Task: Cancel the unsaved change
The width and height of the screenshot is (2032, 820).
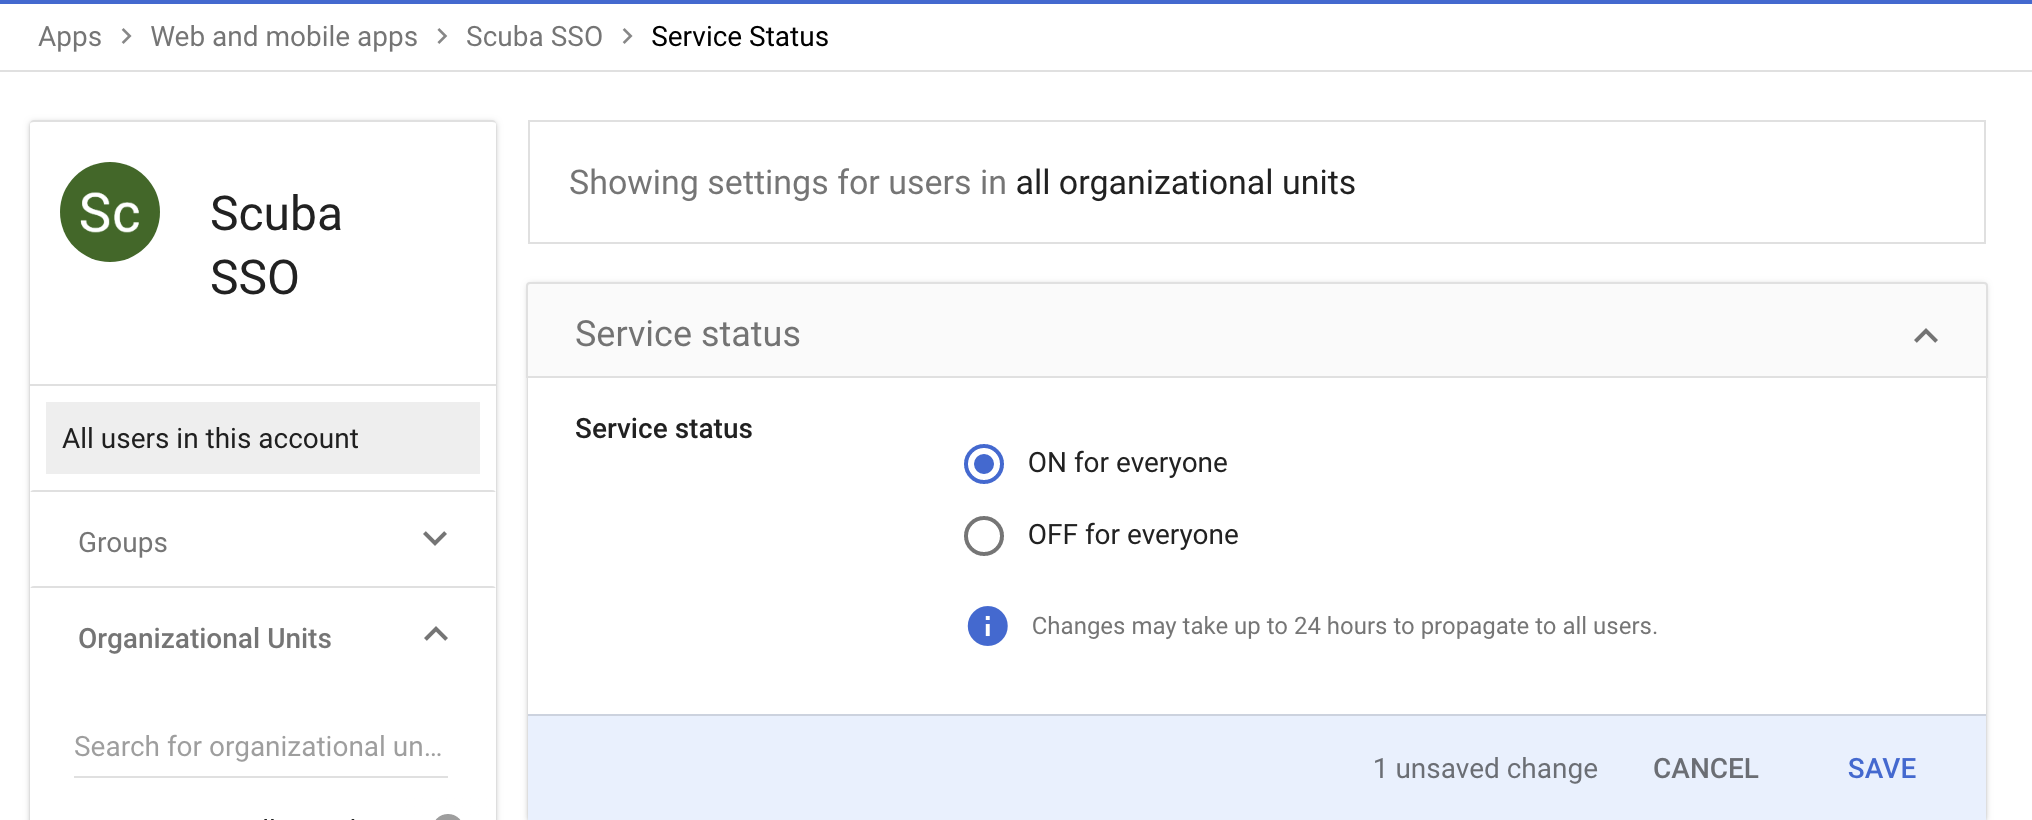Action: (x=1706, y=768)
